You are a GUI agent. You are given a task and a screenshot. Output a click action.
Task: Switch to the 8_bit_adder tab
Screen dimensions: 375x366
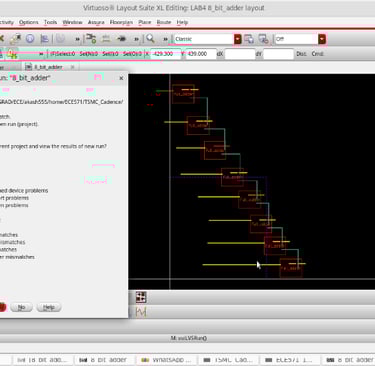[x=48, y=67]
